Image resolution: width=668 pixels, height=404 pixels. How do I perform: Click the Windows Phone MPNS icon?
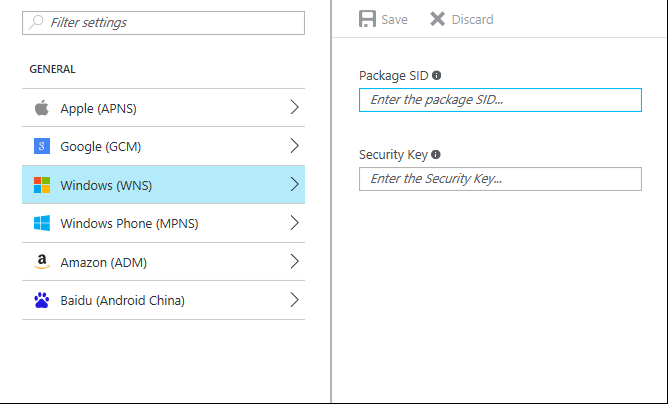pos(42,223)
